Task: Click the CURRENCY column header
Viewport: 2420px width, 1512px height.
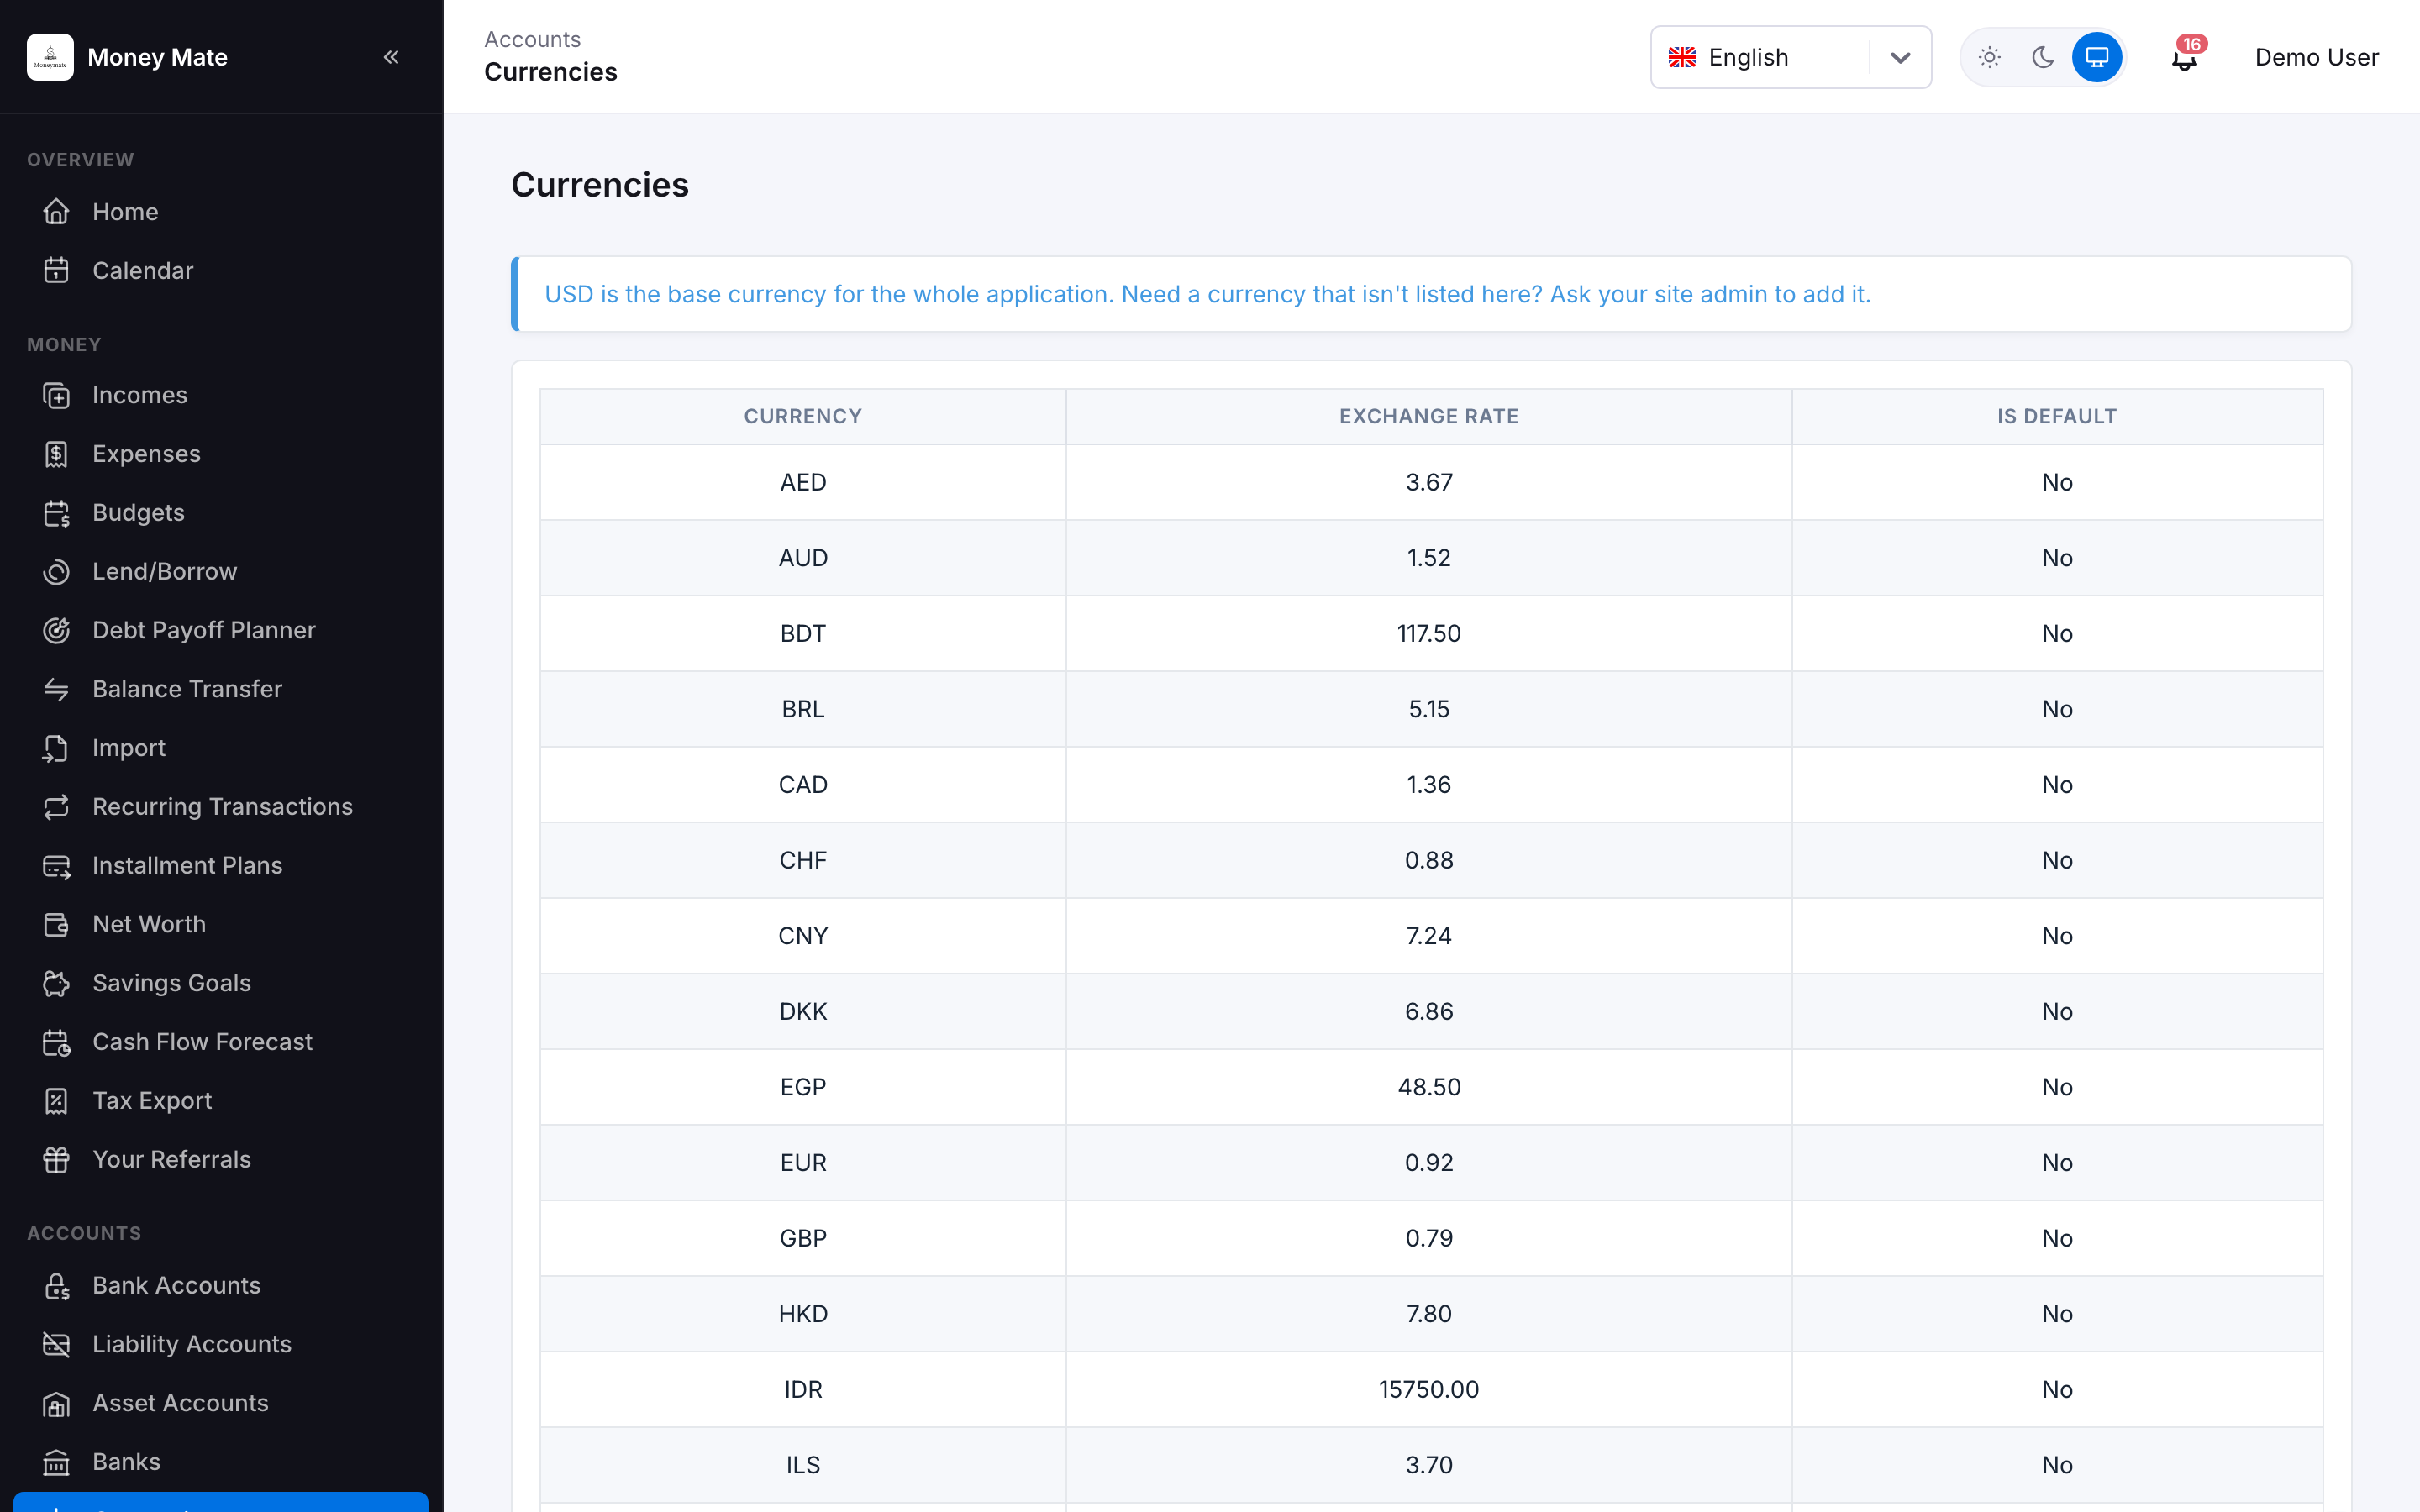Action: coord(803,416)
